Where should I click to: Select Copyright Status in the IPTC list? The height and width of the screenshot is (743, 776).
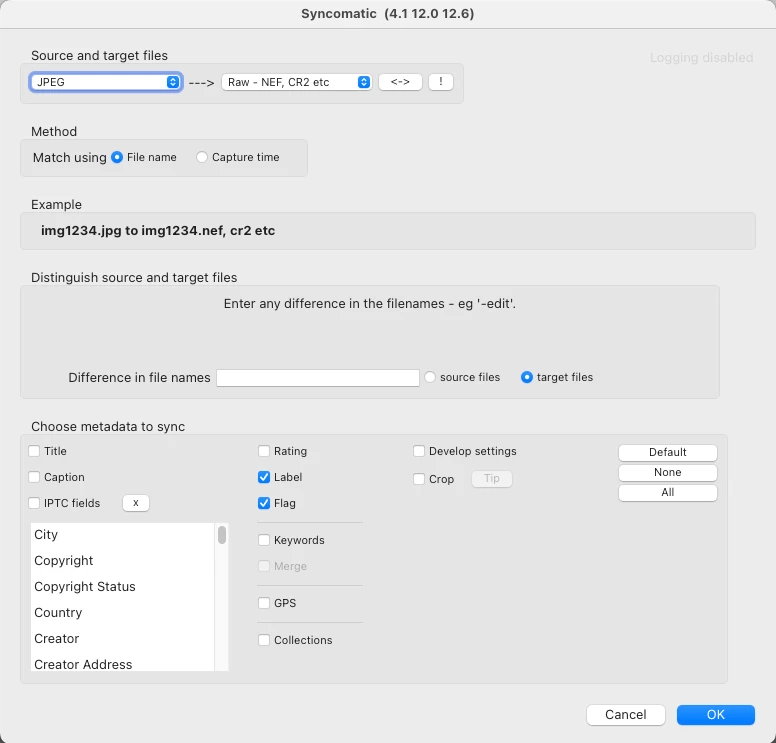(x=123, y=587)
